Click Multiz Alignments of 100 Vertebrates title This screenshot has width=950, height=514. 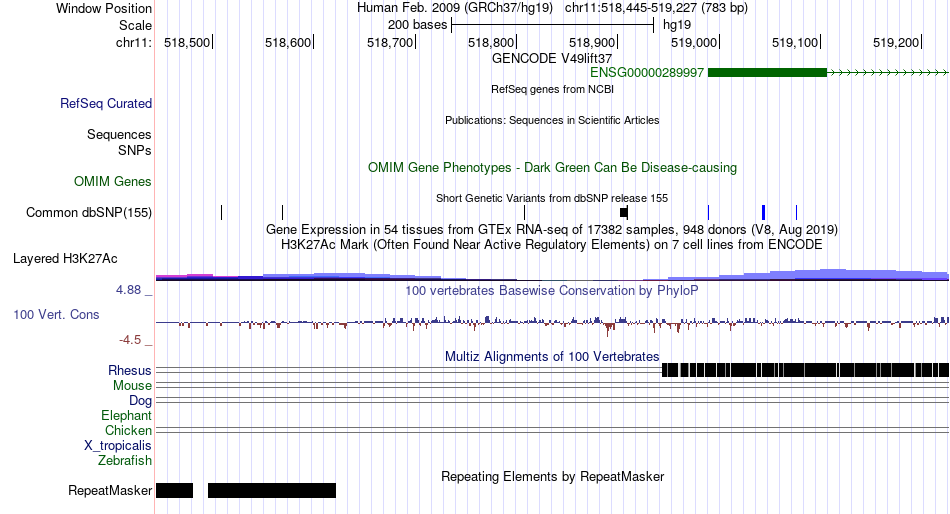552,356
